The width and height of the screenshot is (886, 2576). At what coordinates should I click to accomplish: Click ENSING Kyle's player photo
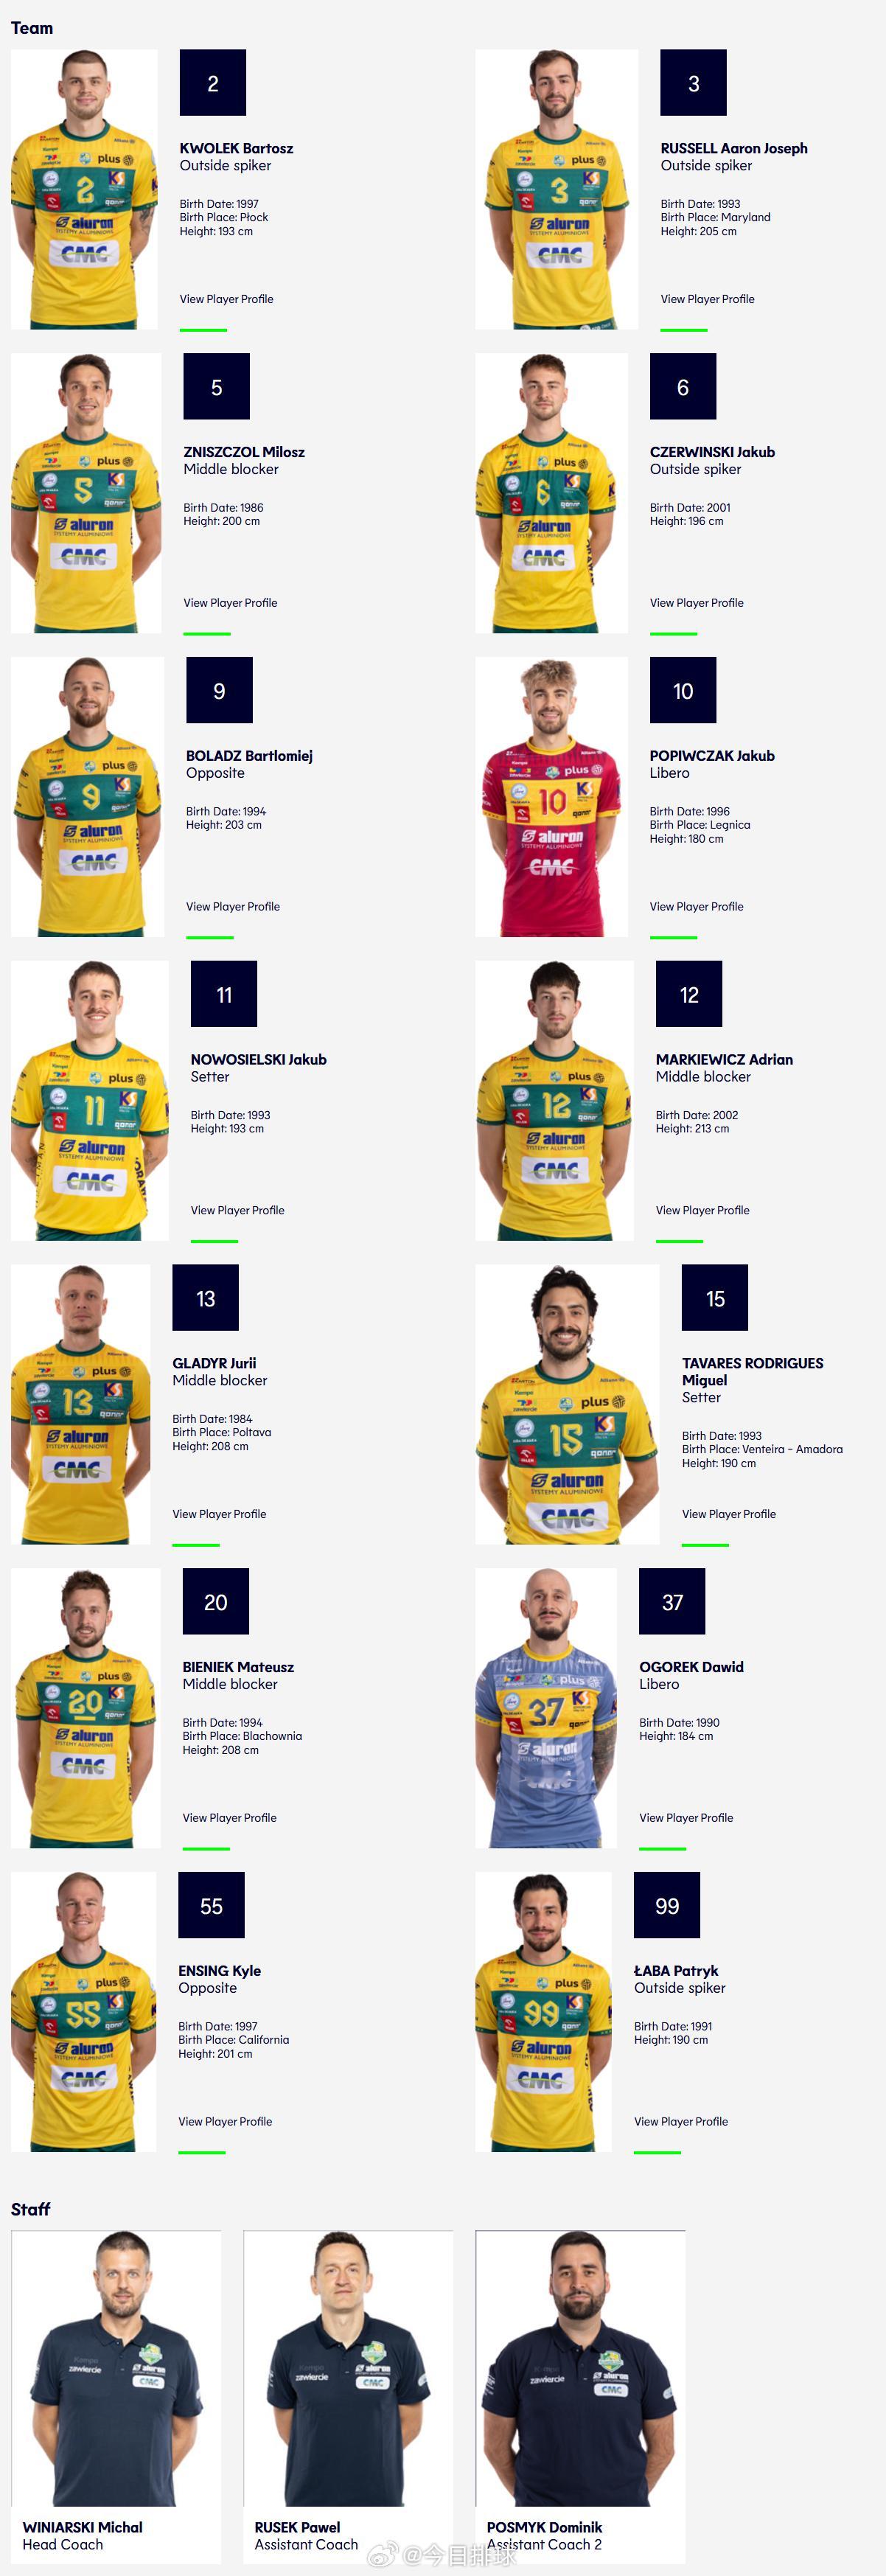[x=84, y=2012]
